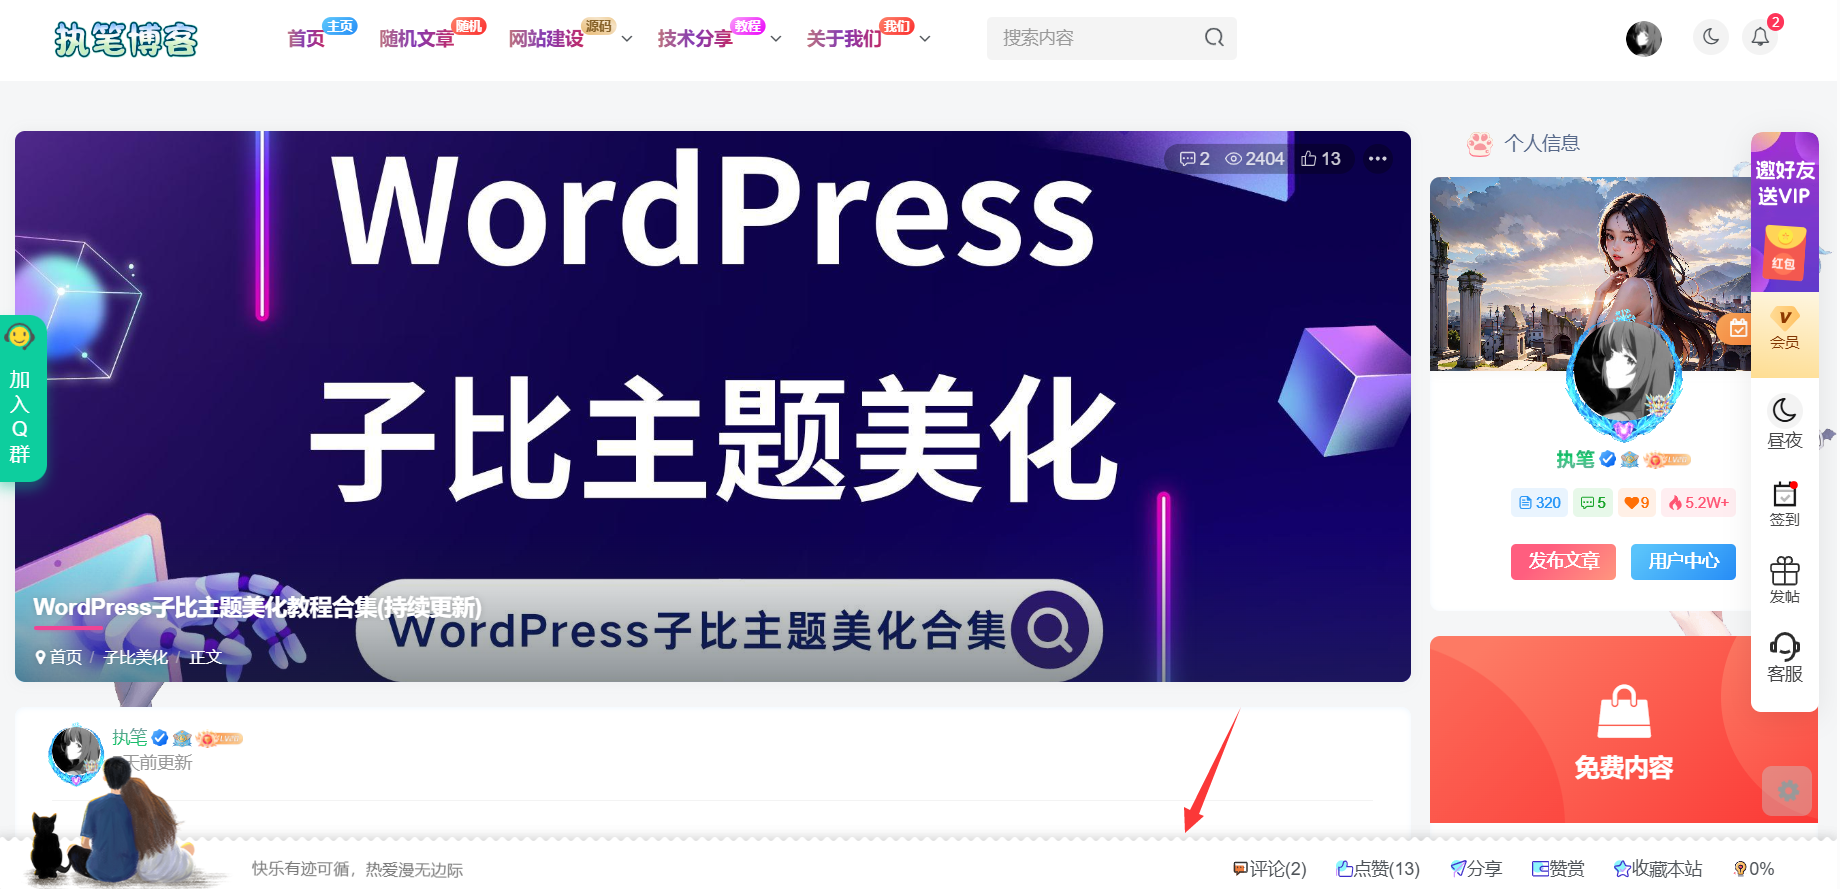Image resolution: width=1840 pixels, height=889 pixels.
Task: Select 网站建设 in the top navigation
Action: coord(546,39)
